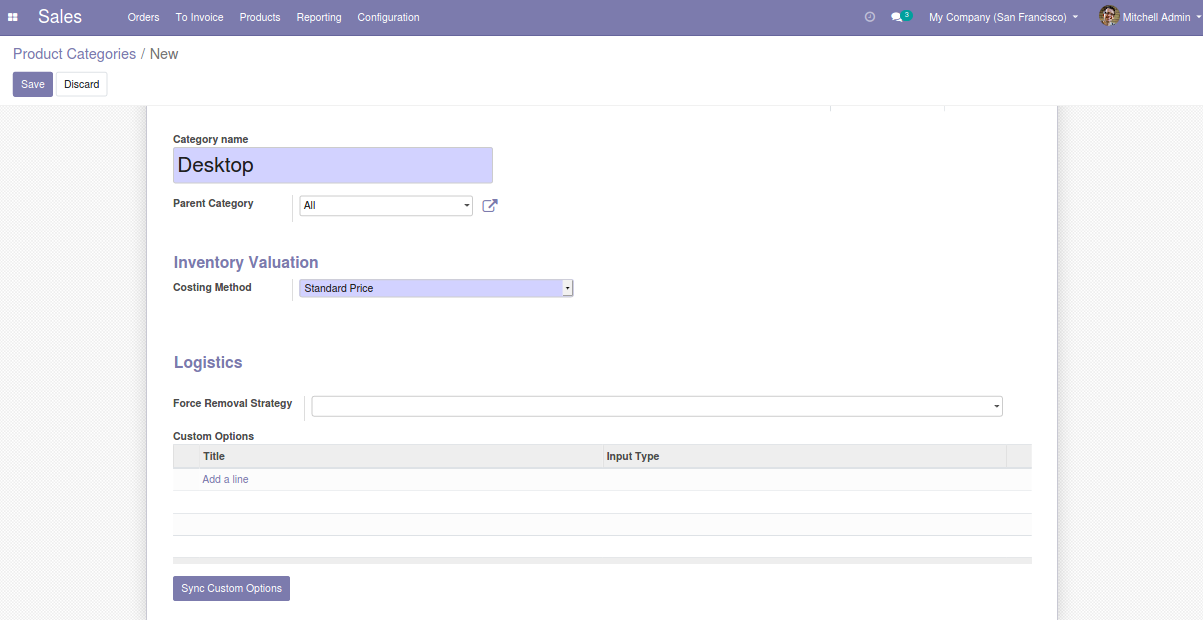Image resolution: width=1203 pixels, height=620 pixels.
Task: Click Sync Custom Options button
Action: (231, 588)
